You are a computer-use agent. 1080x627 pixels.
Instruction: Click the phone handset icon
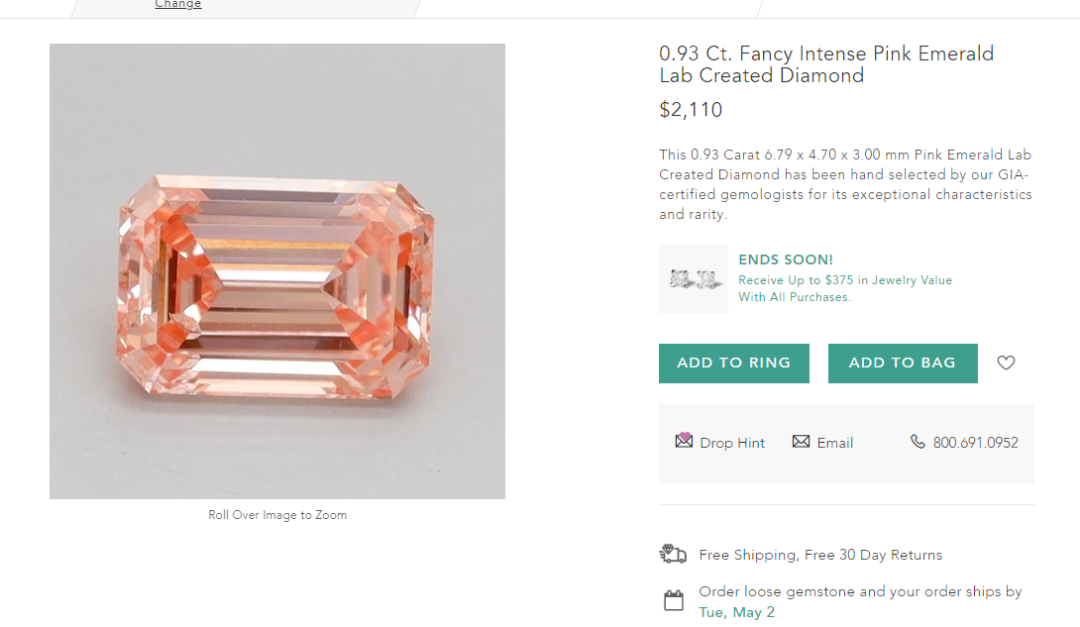917,442
